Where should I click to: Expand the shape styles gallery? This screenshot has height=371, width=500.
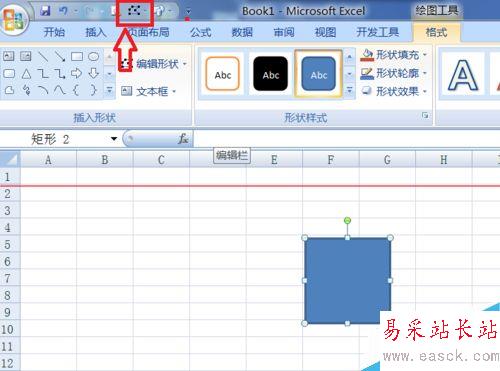coord(349,90)
